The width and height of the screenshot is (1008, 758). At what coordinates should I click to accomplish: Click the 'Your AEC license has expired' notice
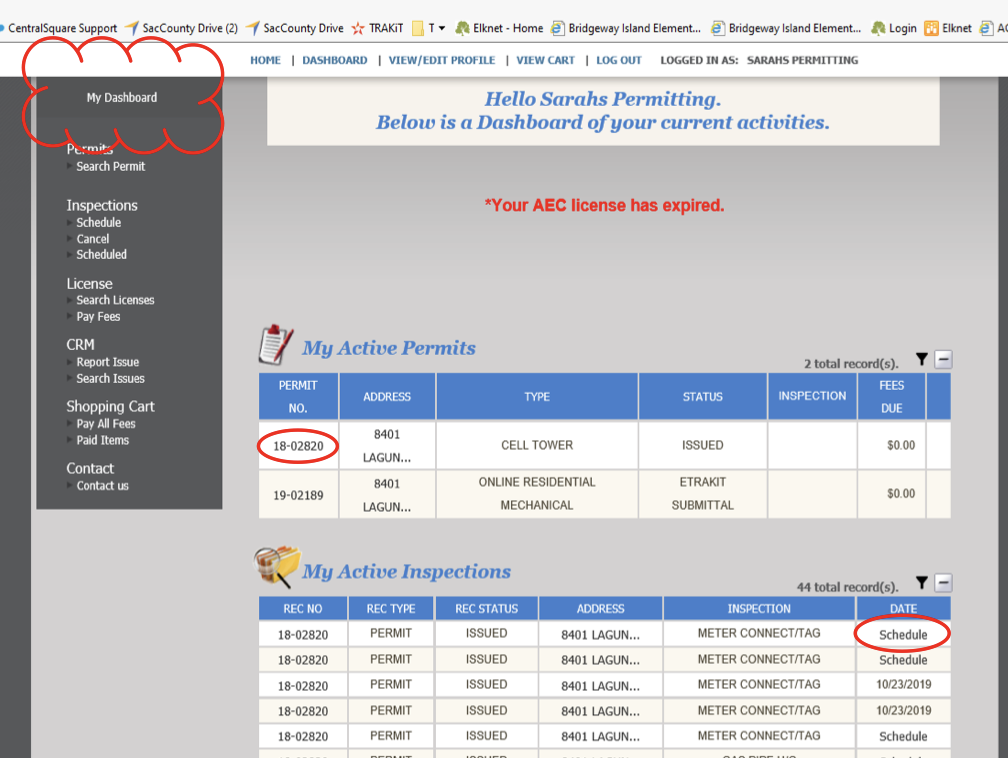click(604, 206)
